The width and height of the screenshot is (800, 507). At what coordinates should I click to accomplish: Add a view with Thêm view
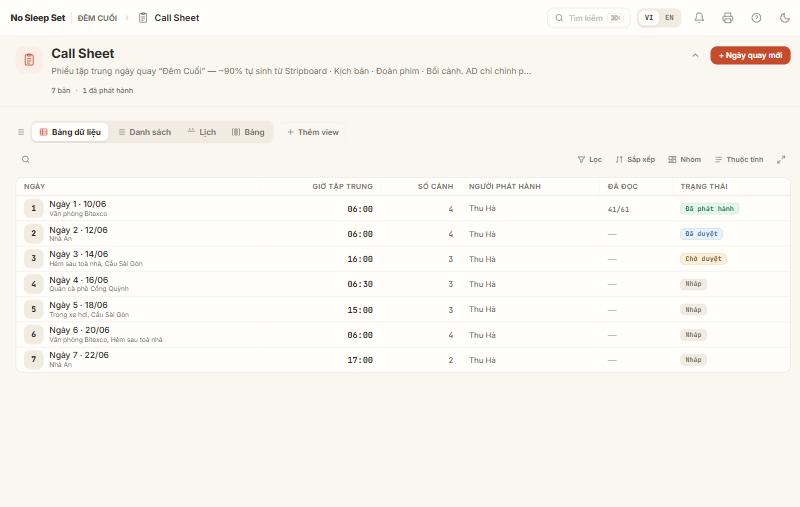pos(313,132)
